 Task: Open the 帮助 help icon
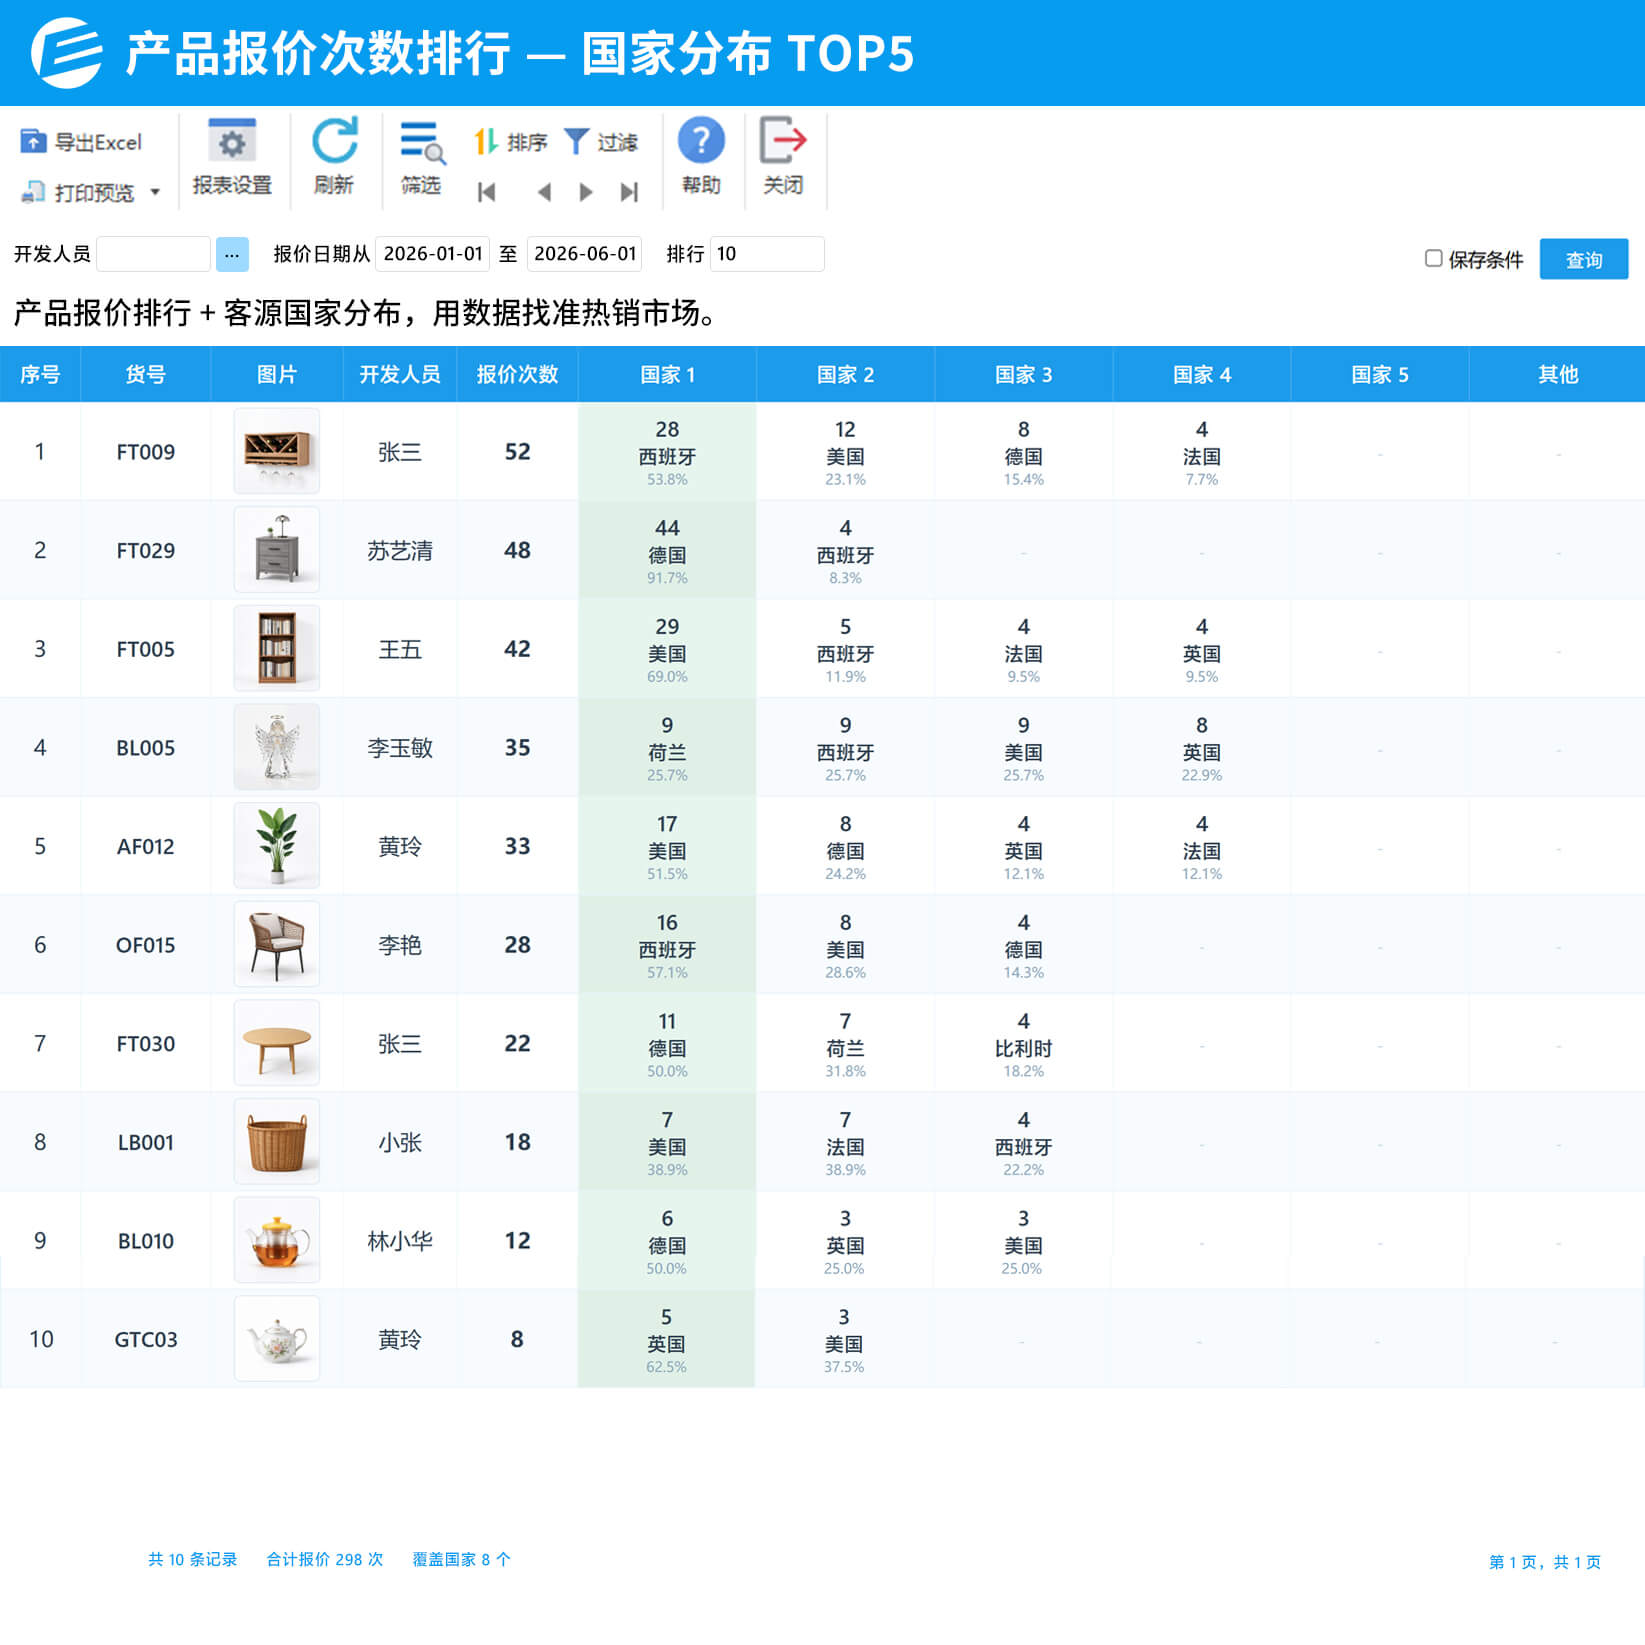(x=701, y=141)
